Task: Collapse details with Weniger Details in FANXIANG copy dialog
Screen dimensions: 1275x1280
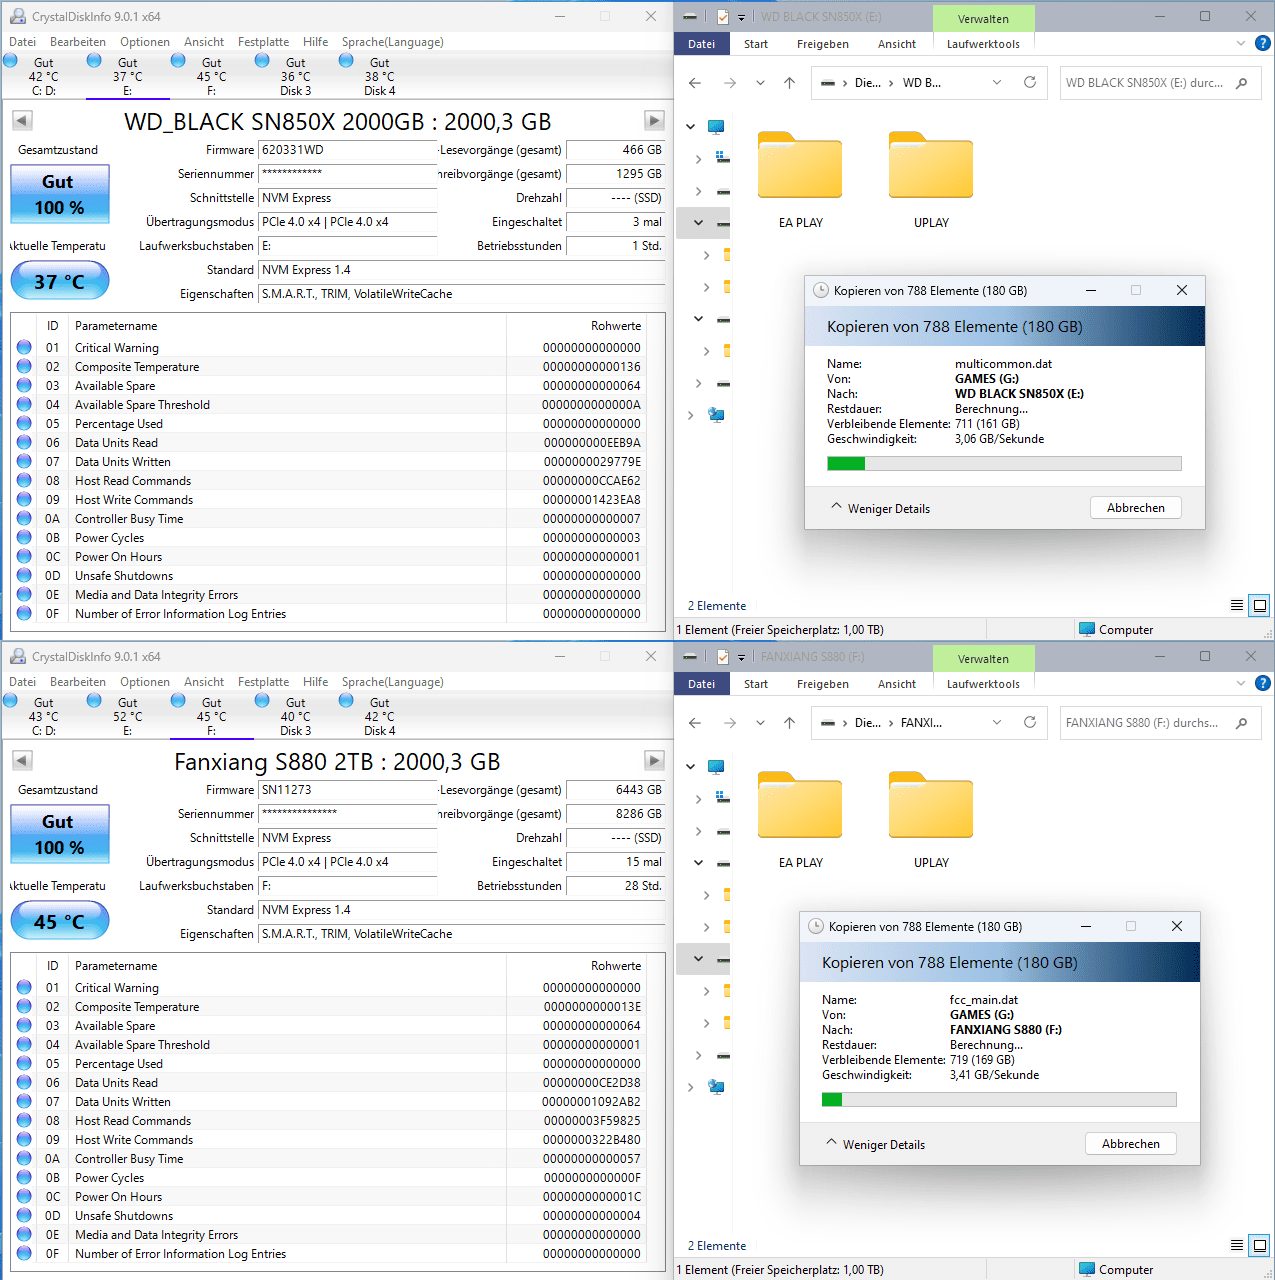Action: pyautogui.click(x=875, y=1144)
